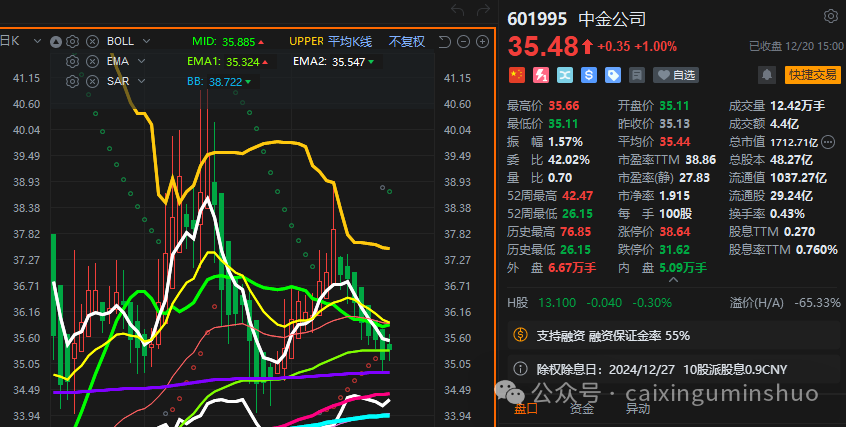This screenshot has width=846, height=427.
Task: Click 历史最高 76.85 value
Action: click(576, 232)
